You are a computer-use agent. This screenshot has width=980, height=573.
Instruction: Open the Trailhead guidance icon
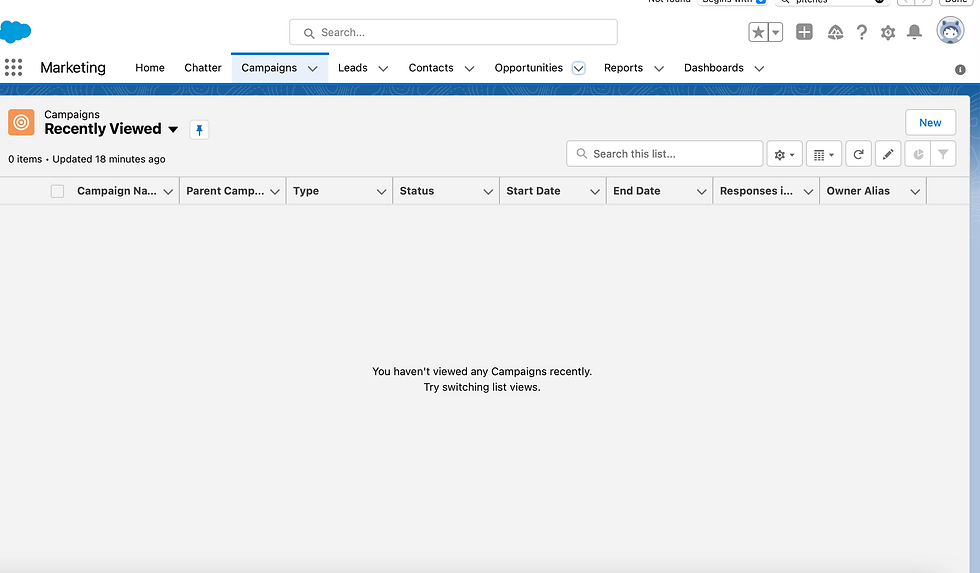click(835, 32)
